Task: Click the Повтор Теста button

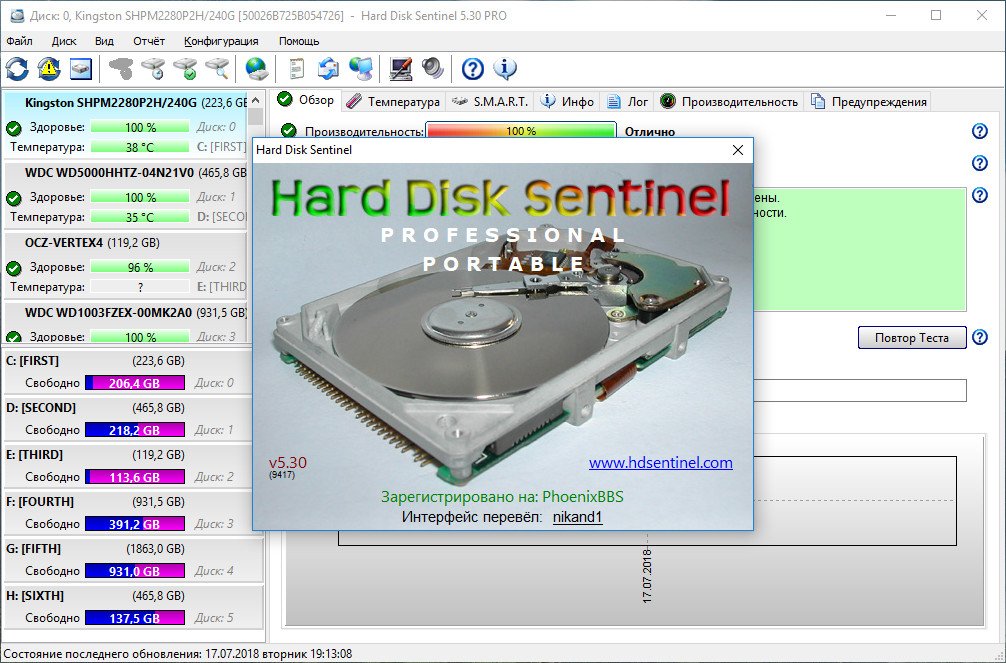Action: click(x=912, y=338)
